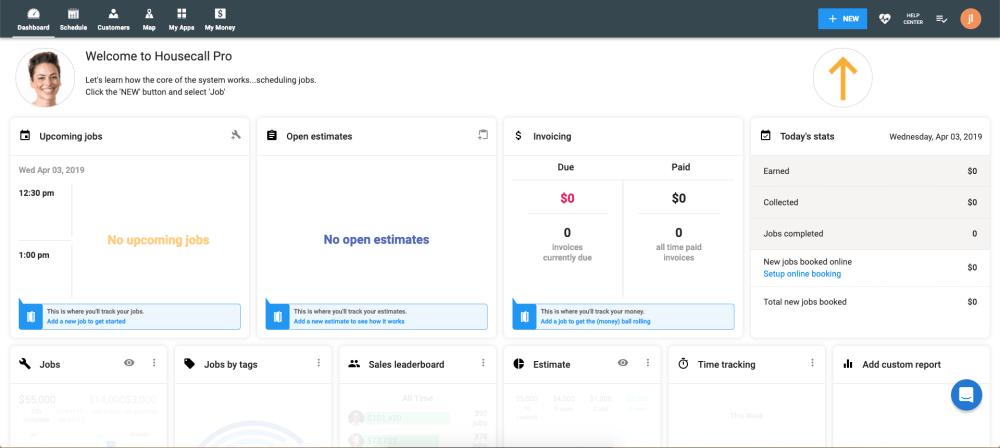Toggle visibility eye on Jobs card

(x=129, y=362)
